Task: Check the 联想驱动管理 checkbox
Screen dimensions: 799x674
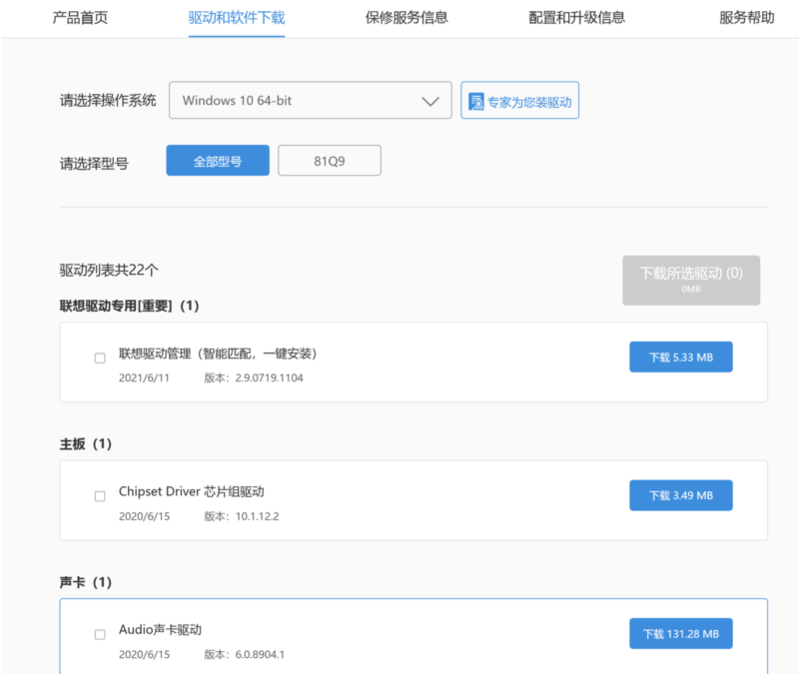Action: click(100, 357)
